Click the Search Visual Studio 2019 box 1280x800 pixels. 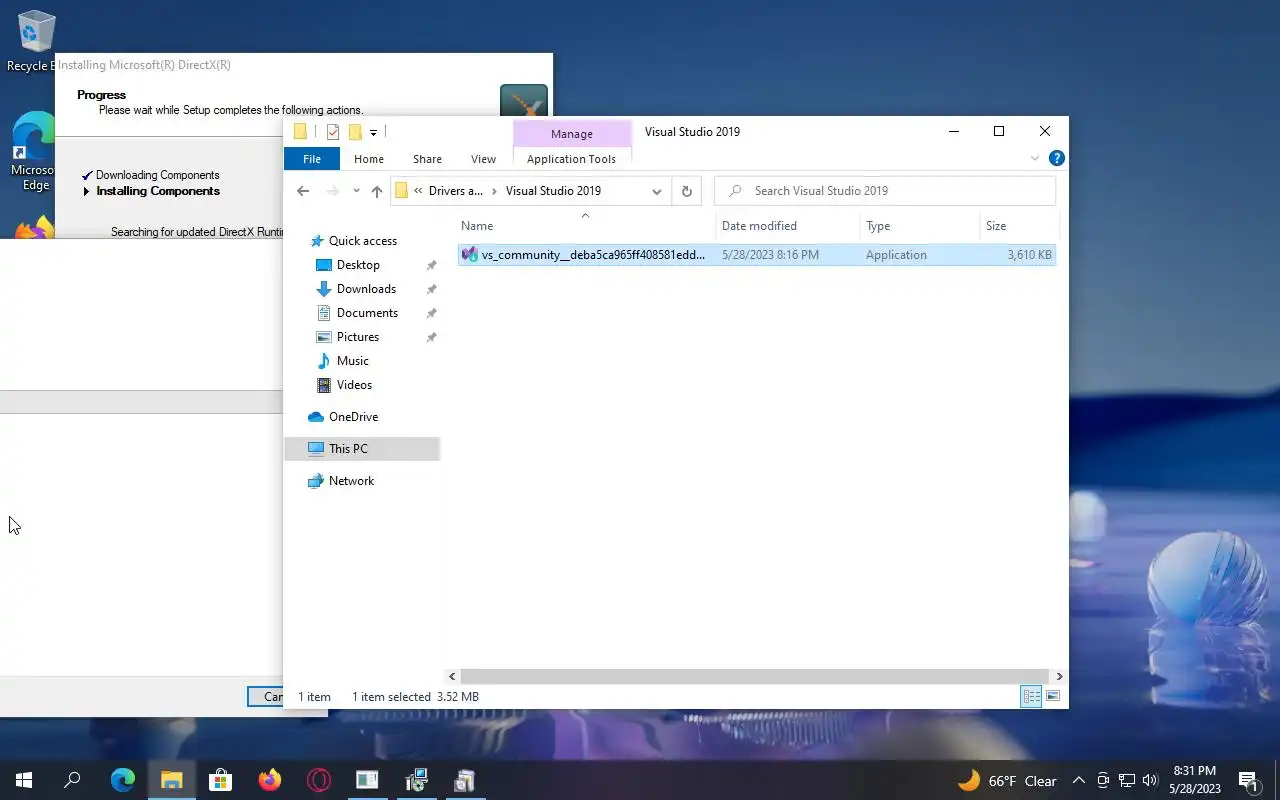885,191
